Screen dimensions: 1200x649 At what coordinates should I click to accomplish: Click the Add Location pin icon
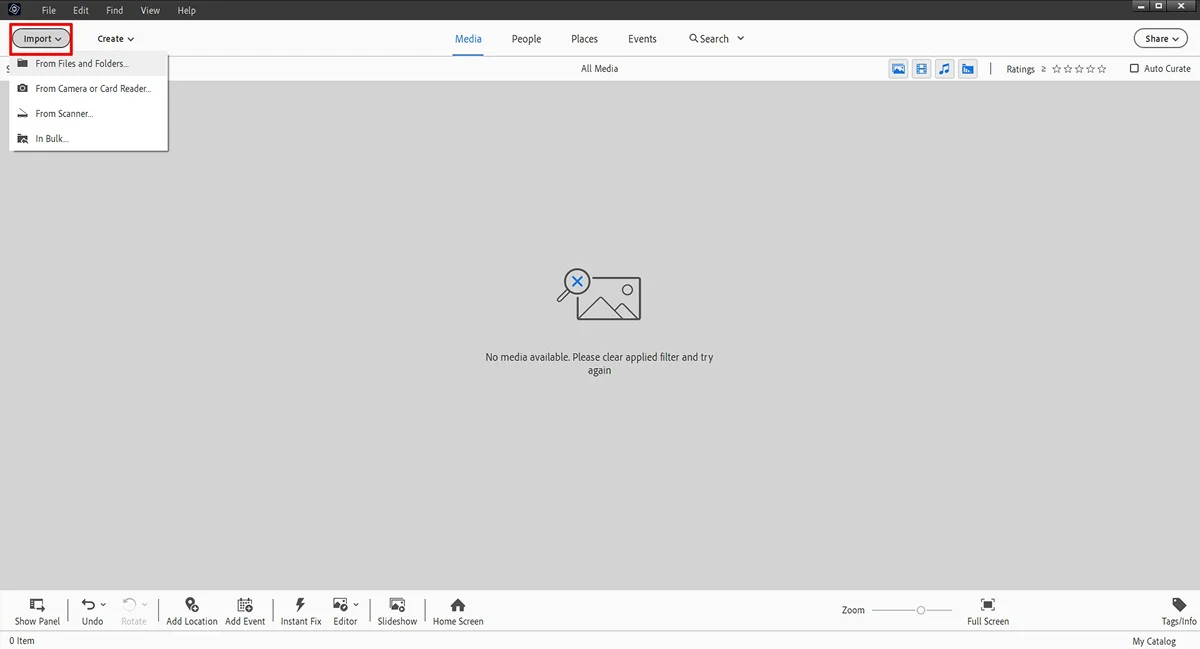click(191, 606)
